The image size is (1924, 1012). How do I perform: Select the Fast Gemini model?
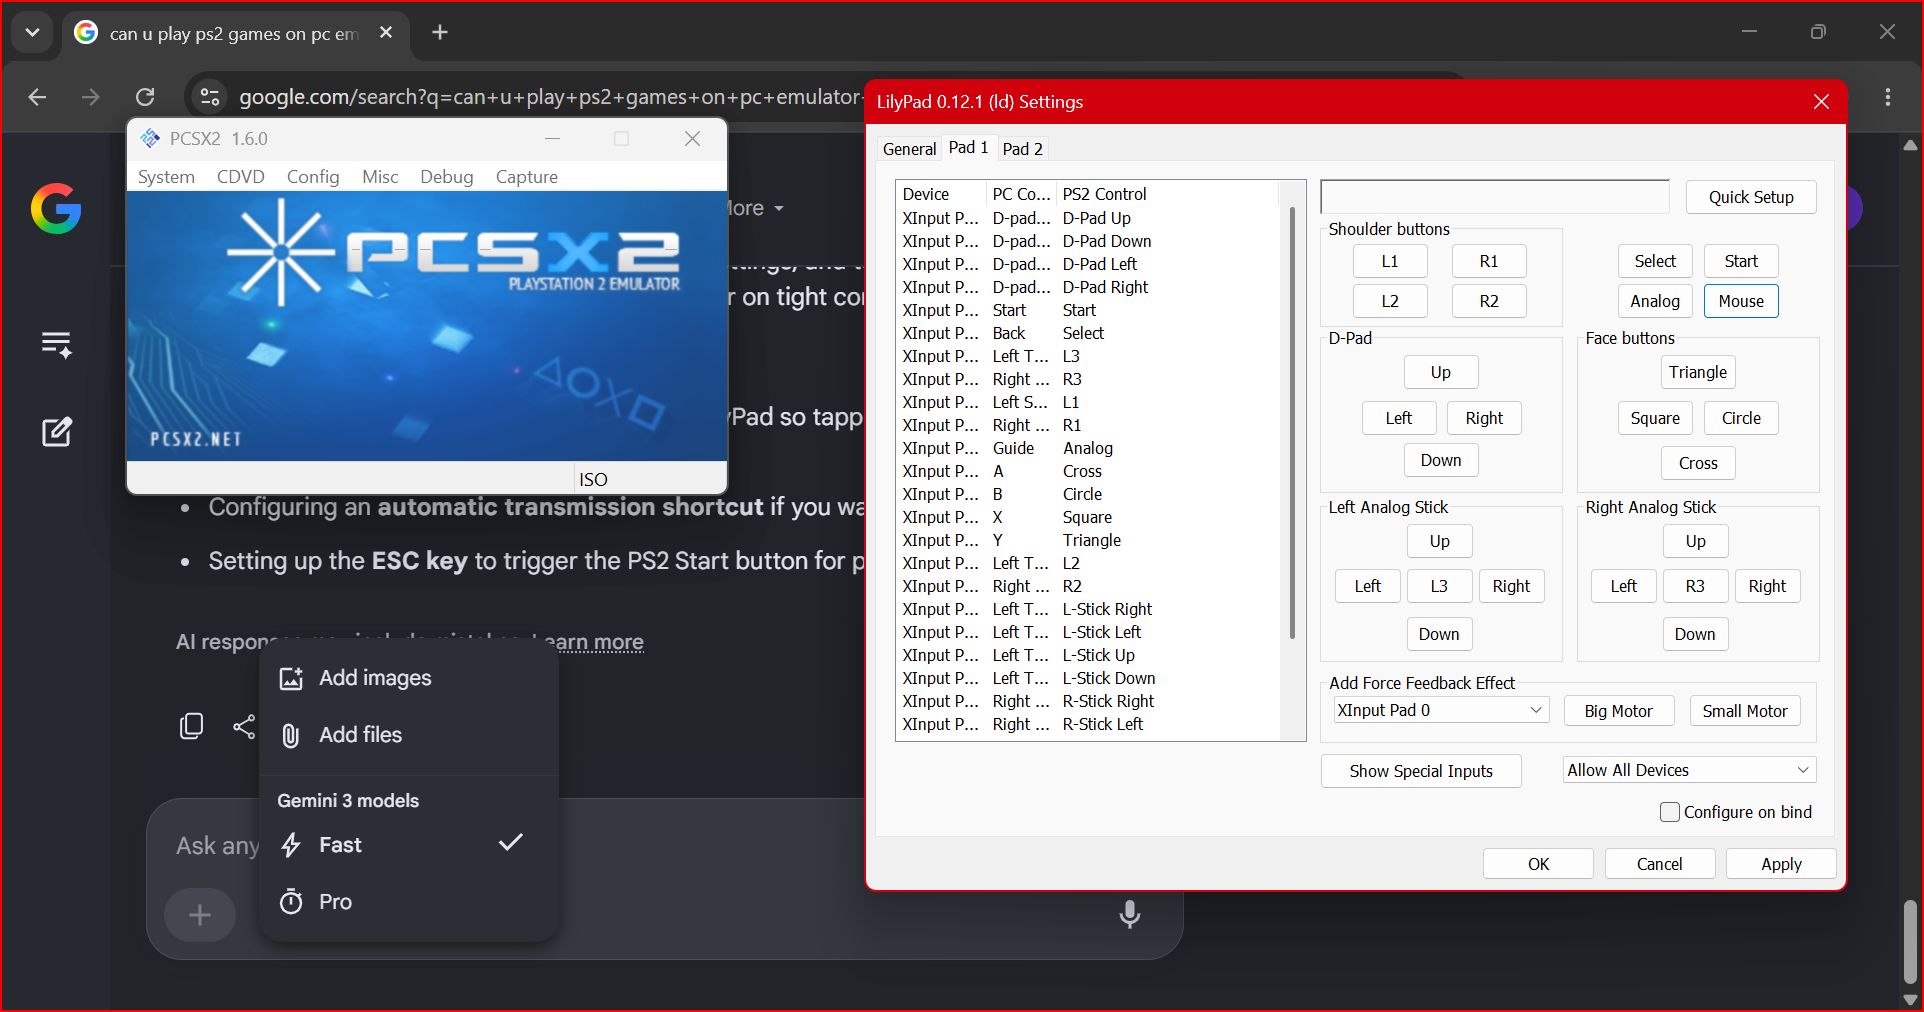tap(408, 845)
